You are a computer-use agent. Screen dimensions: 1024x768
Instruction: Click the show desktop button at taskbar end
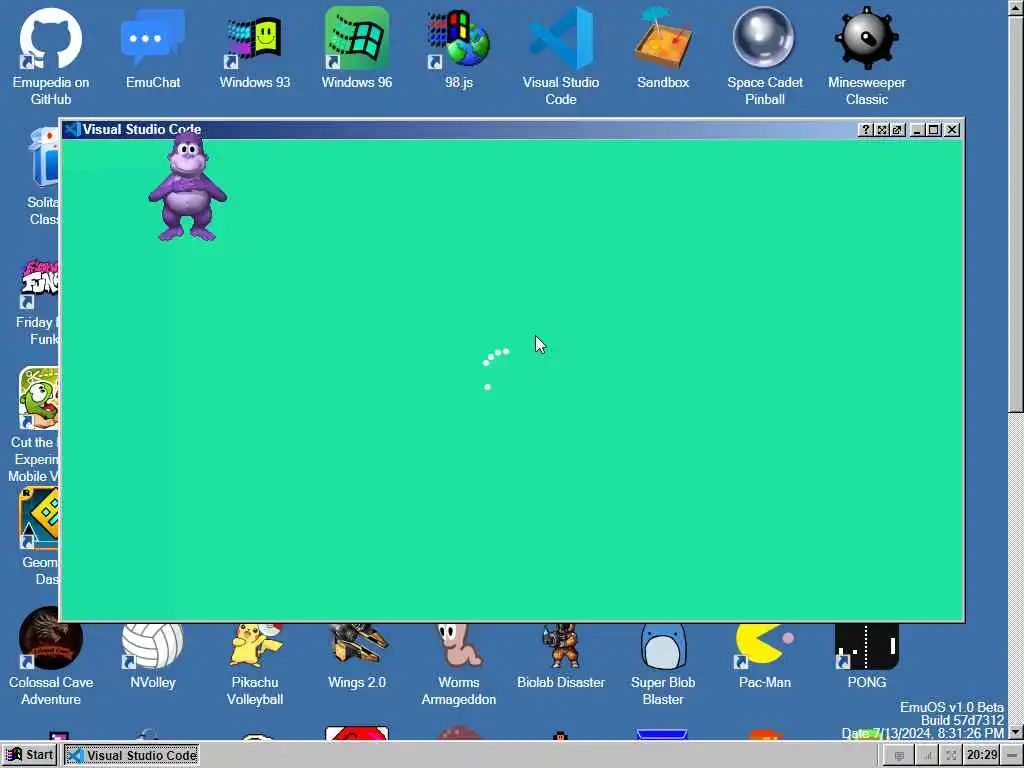tap(1014, 756)
